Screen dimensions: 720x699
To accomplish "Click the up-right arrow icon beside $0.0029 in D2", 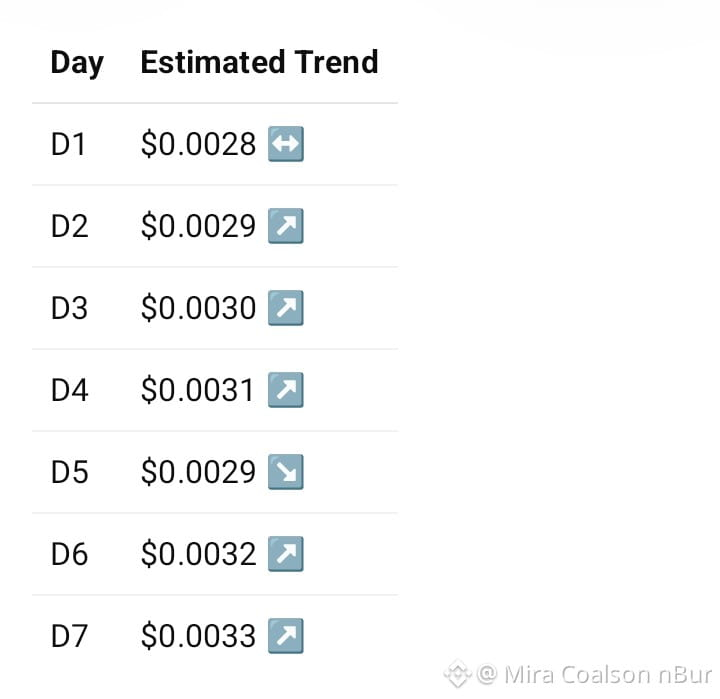I will point(286,226).
